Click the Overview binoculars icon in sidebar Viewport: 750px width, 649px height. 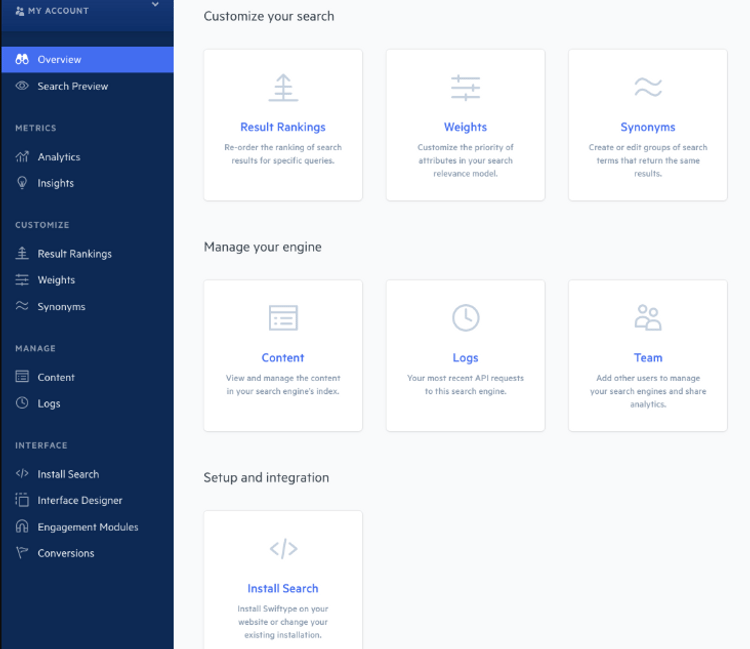[22, 59]
